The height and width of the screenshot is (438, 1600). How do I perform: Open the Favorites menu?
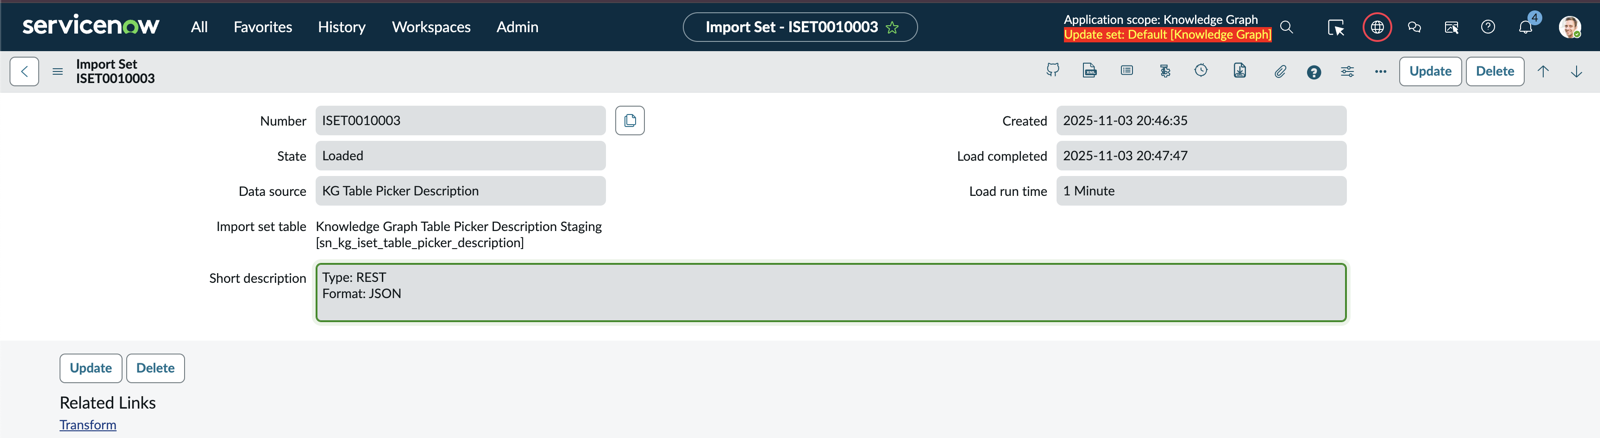point(263,27)
